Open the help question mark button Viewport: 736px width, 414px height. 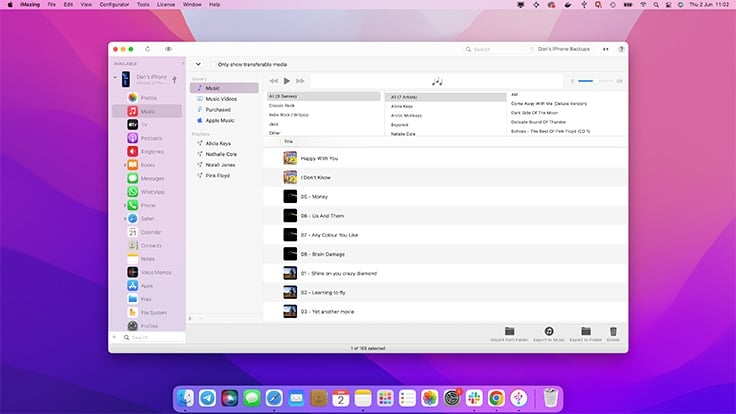click(x=621, y=49)
